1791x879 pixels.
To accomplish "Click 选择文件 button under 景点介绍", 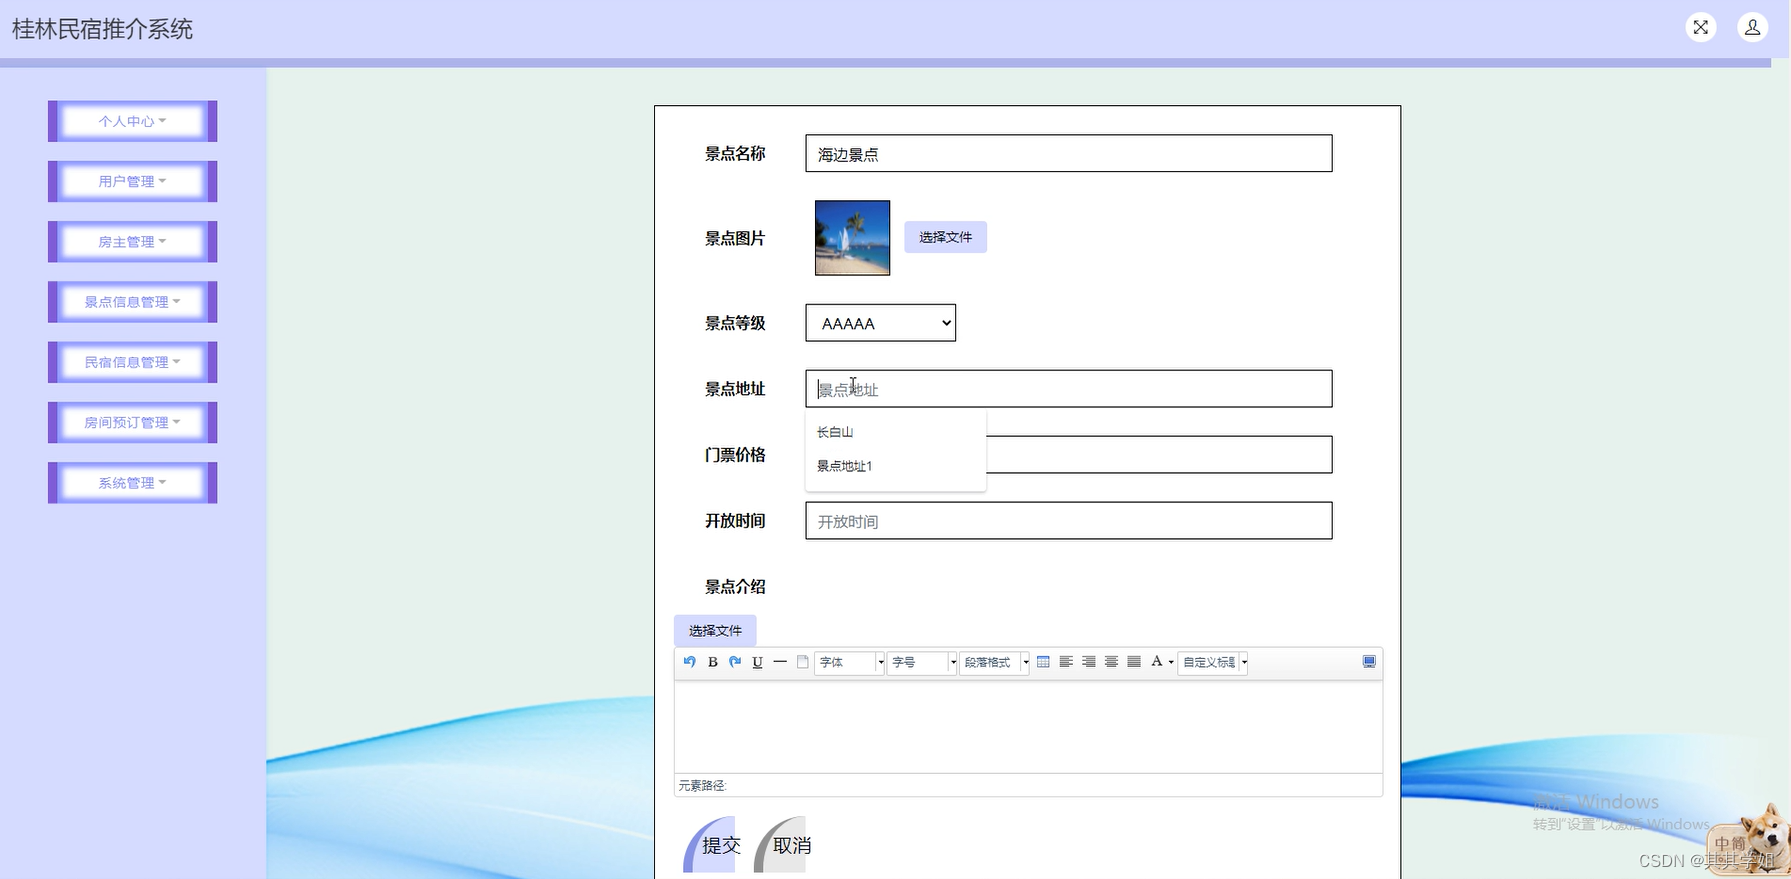I will [715, 631].
